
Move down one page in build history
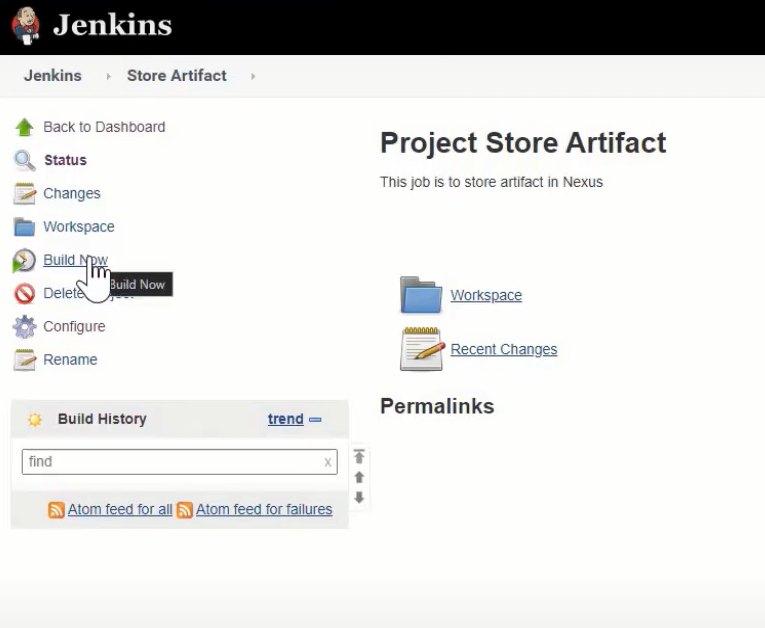click(359, 498)
